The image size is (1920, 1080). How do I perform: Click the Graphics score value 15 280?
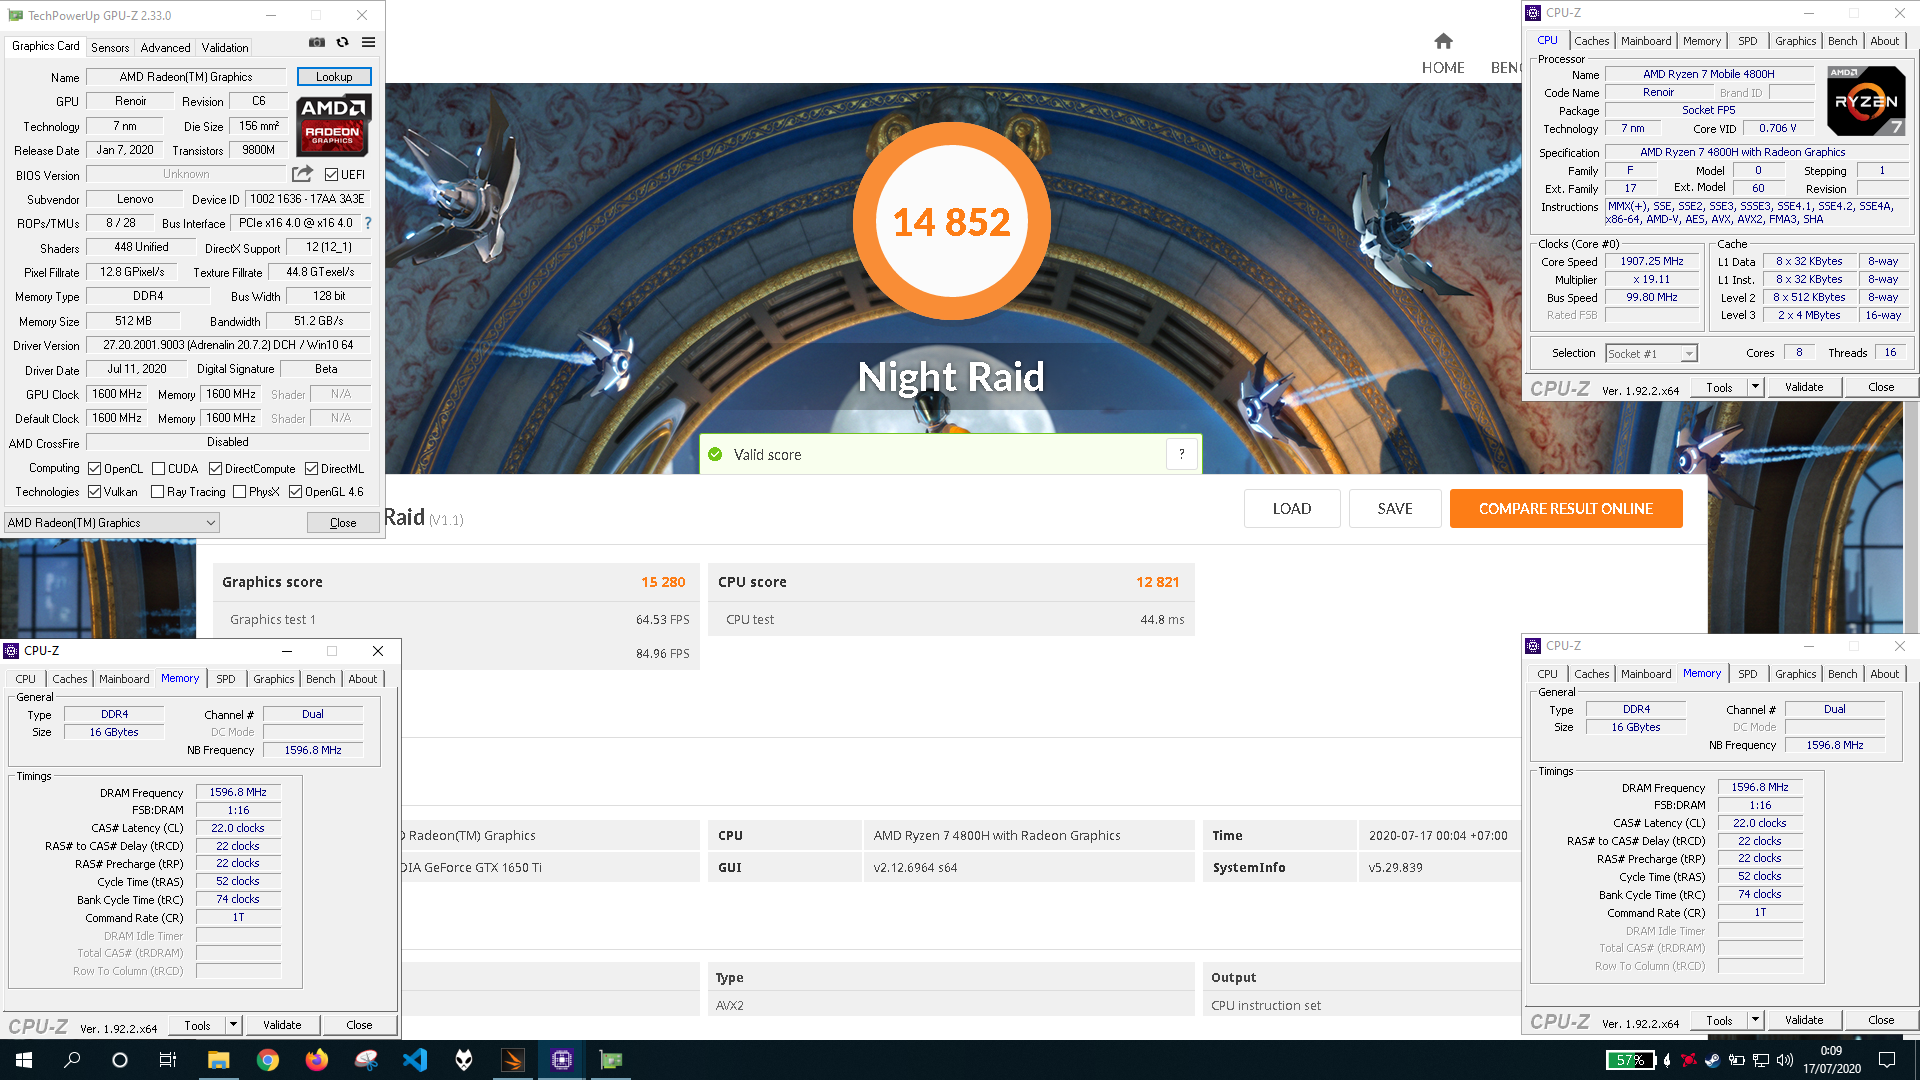click(x=663, y=582)
